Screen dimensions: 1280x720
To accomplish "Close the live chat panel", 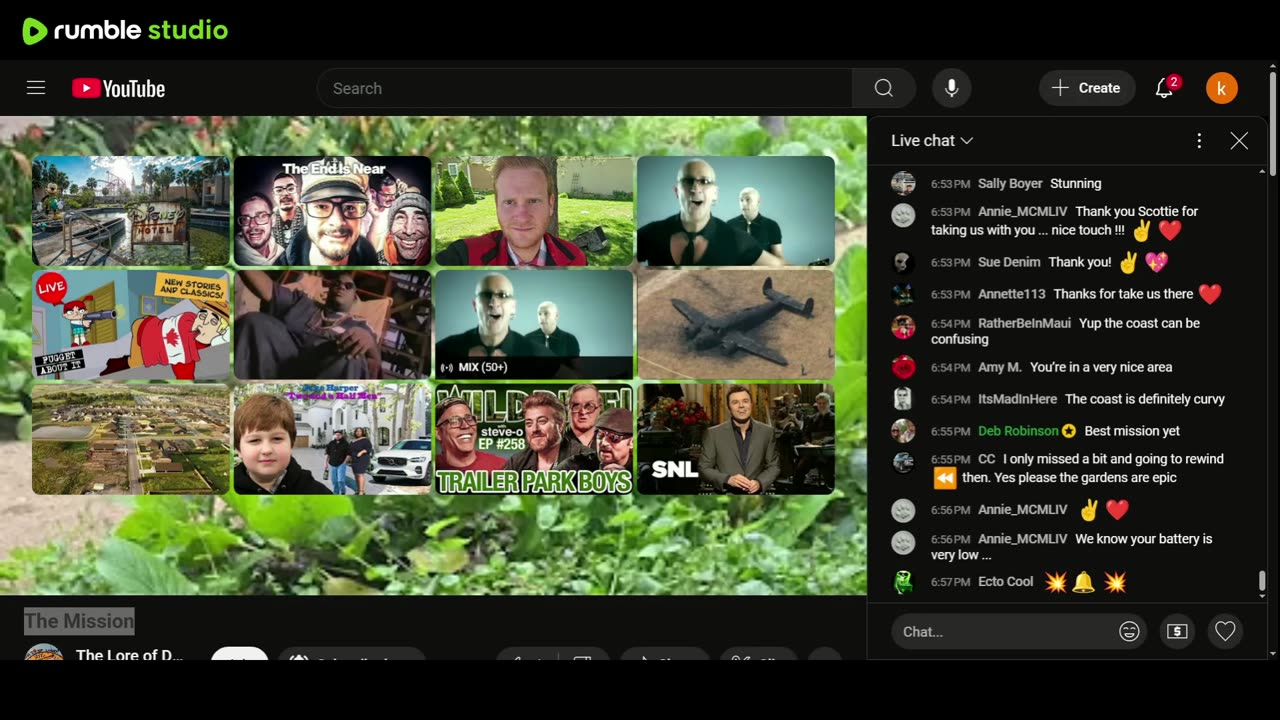I will (x=1239, y=141).
